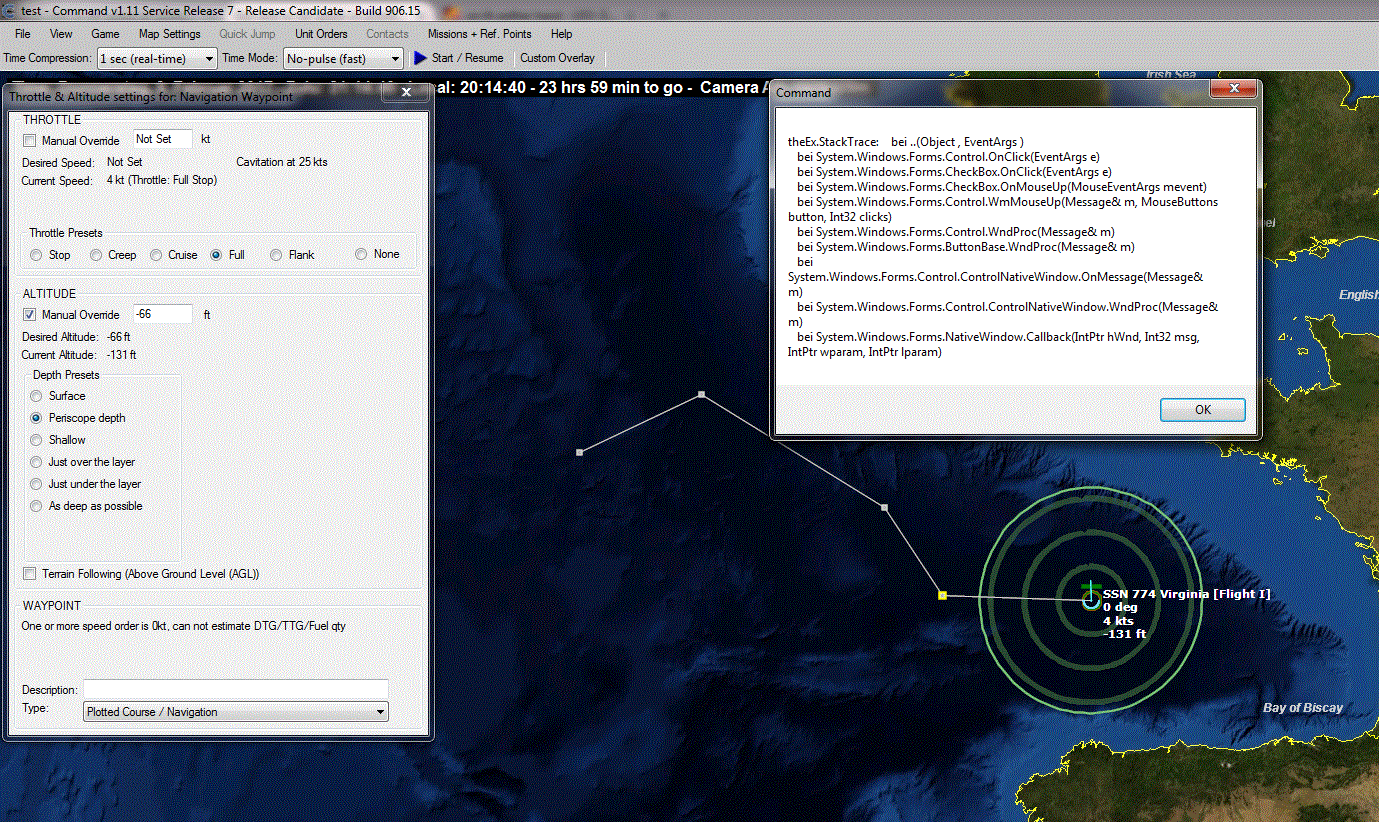Click the Desired Altitude -66 ft value
The width and height of the screenshot is (1379, 822).
(119, 337)
